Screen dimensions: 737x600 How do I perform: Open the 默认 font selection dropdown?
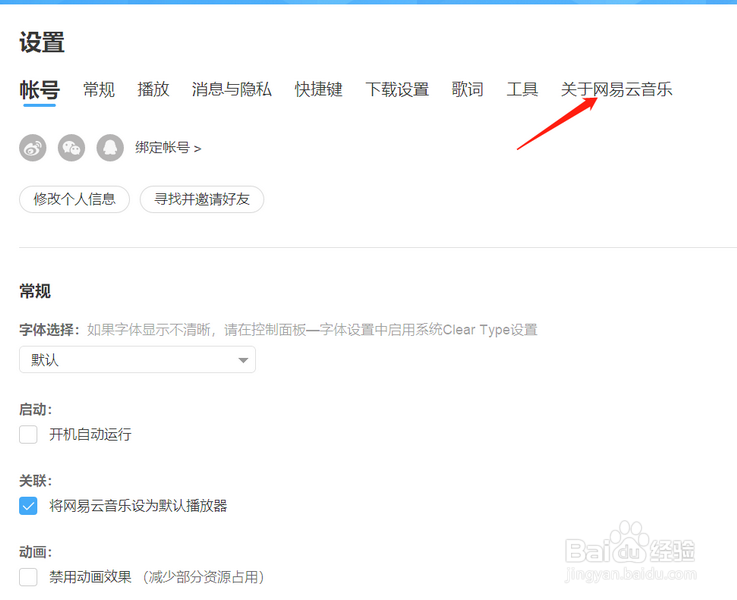tap(137, 360)
